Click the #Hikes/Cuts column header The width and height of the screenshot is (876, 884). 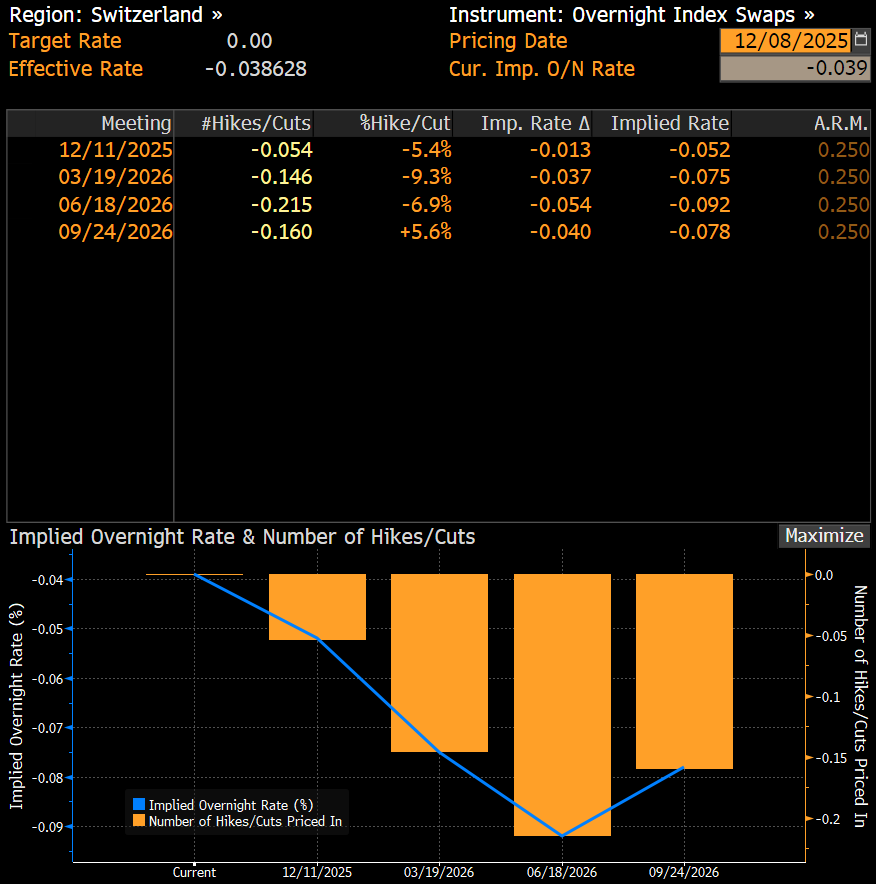pyautogui.click(x=256, y=123)
